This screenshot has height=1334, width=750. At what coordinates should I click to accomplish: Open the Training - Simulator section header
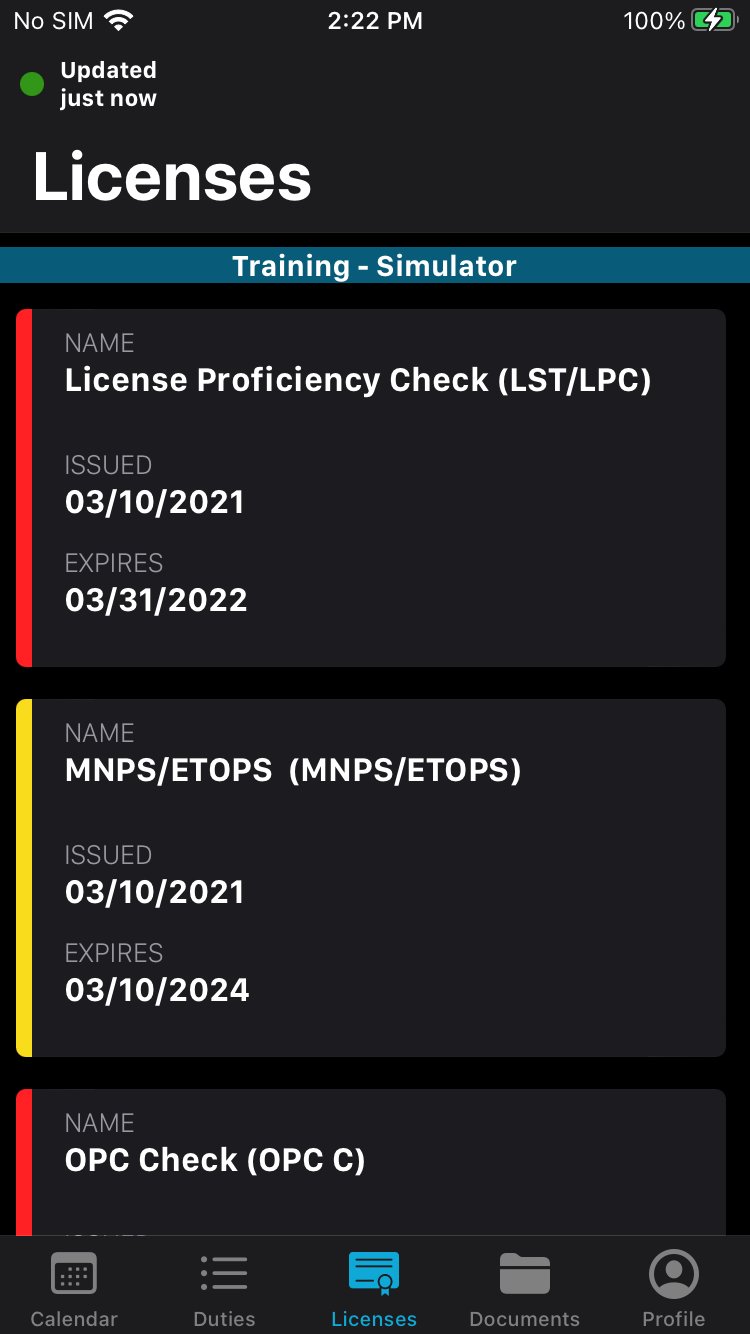(x=375, y=265)
